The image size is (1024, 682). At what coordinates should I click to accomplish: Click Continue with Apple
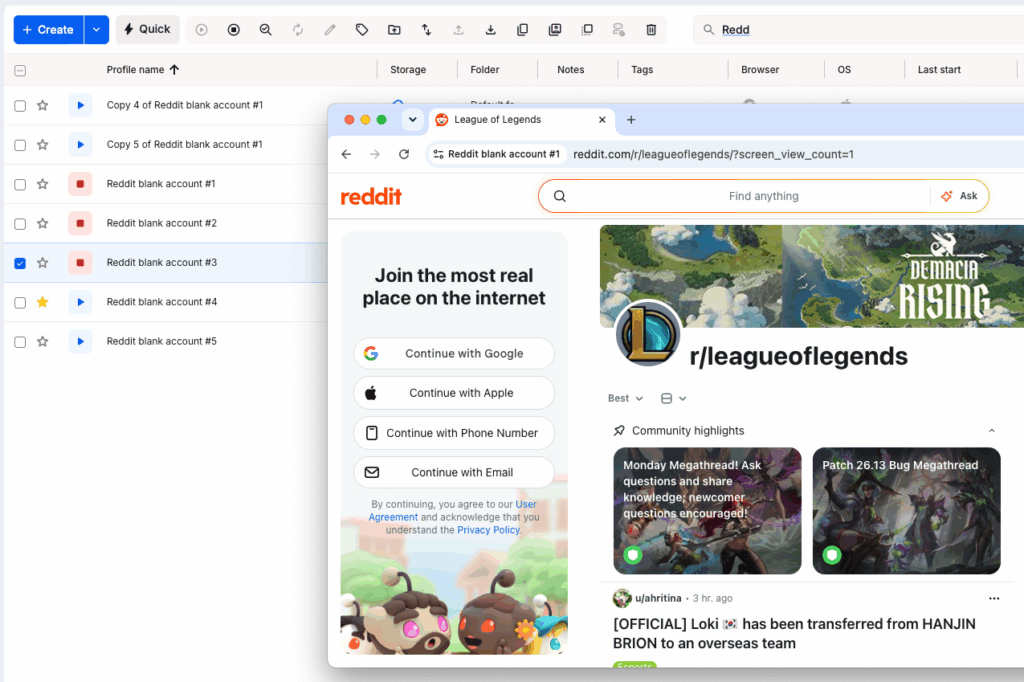click(454, 393)
